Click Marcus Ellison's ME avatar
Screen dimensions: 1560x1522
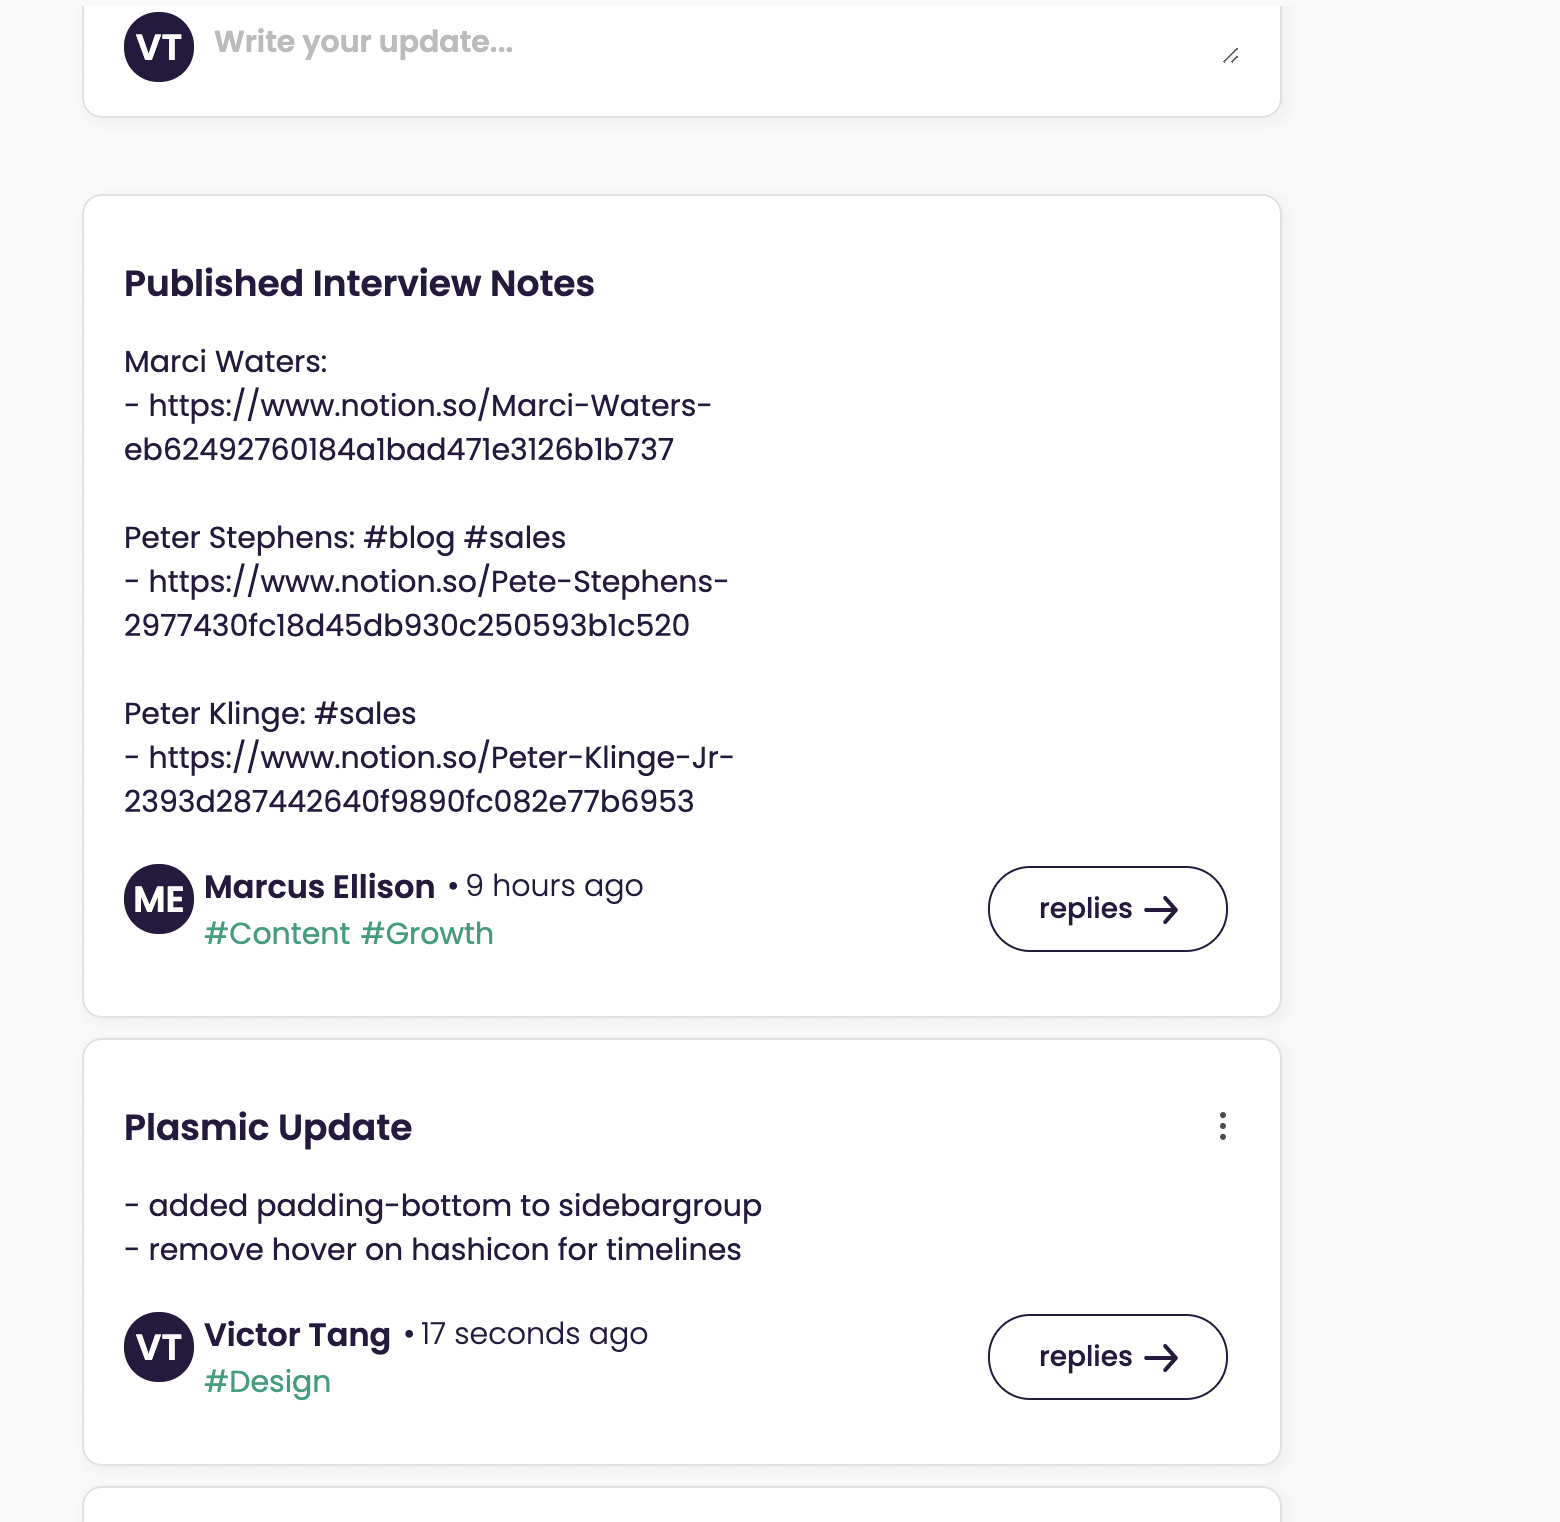click(158, 899)
